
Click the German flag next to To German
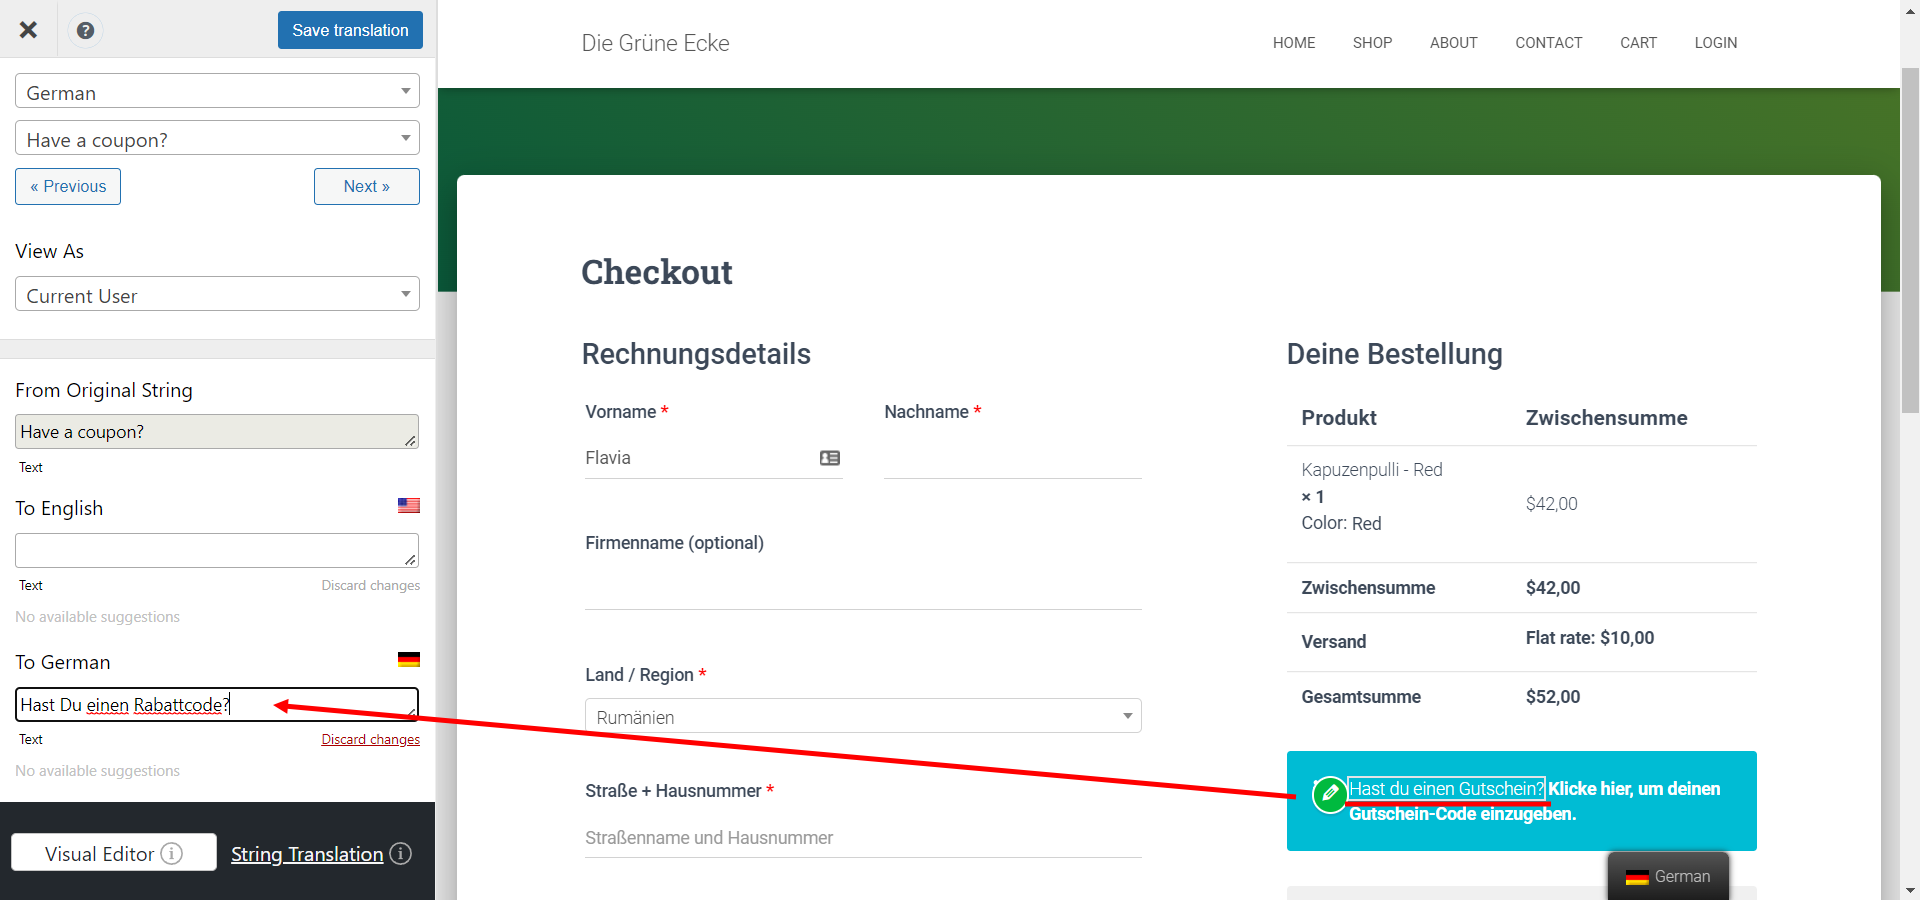coord(408,660)
